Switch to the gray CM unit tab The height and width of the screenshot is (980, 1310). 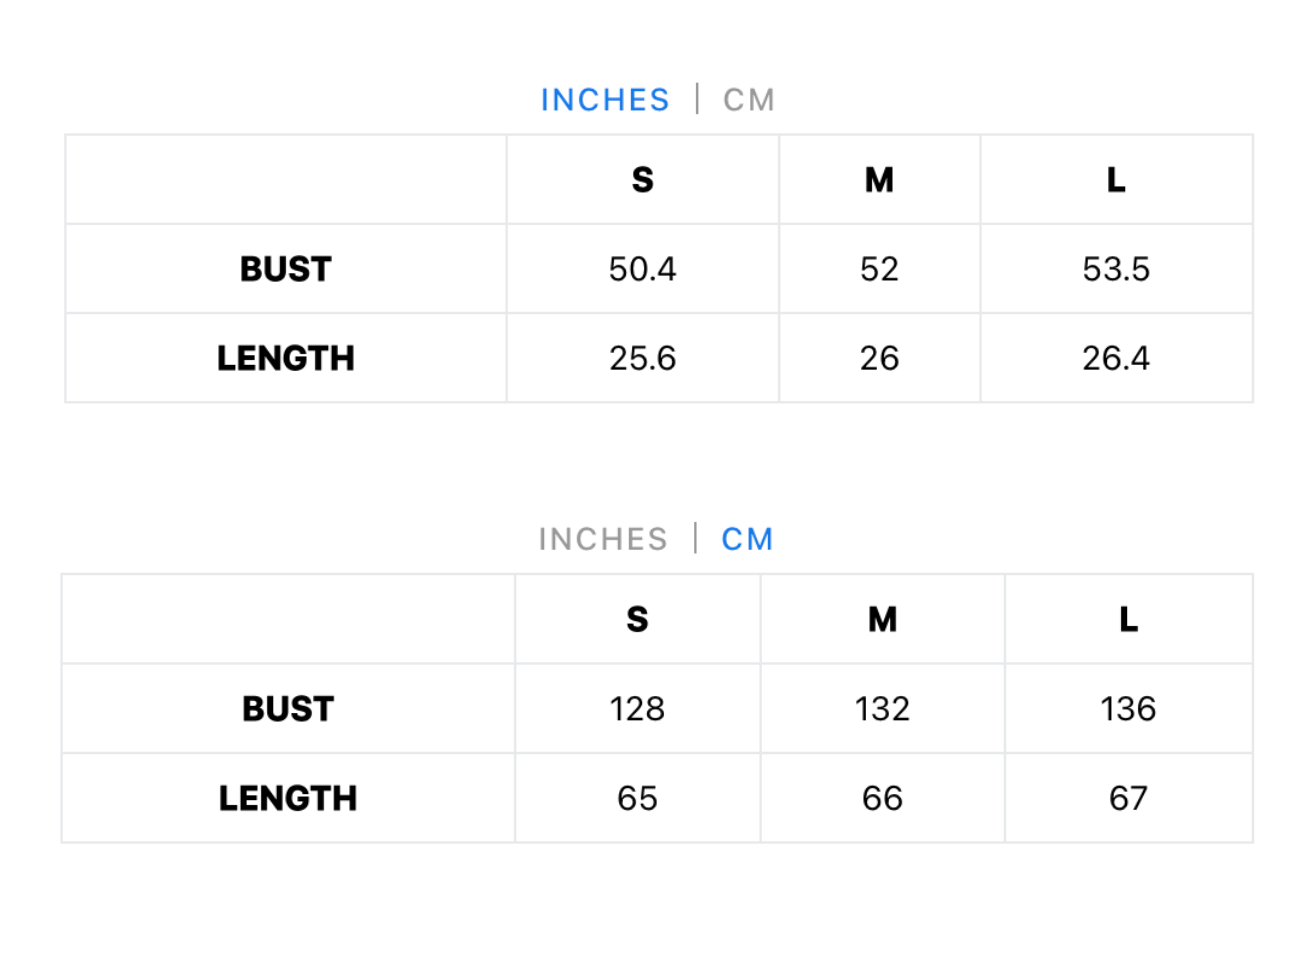(749, 100)
